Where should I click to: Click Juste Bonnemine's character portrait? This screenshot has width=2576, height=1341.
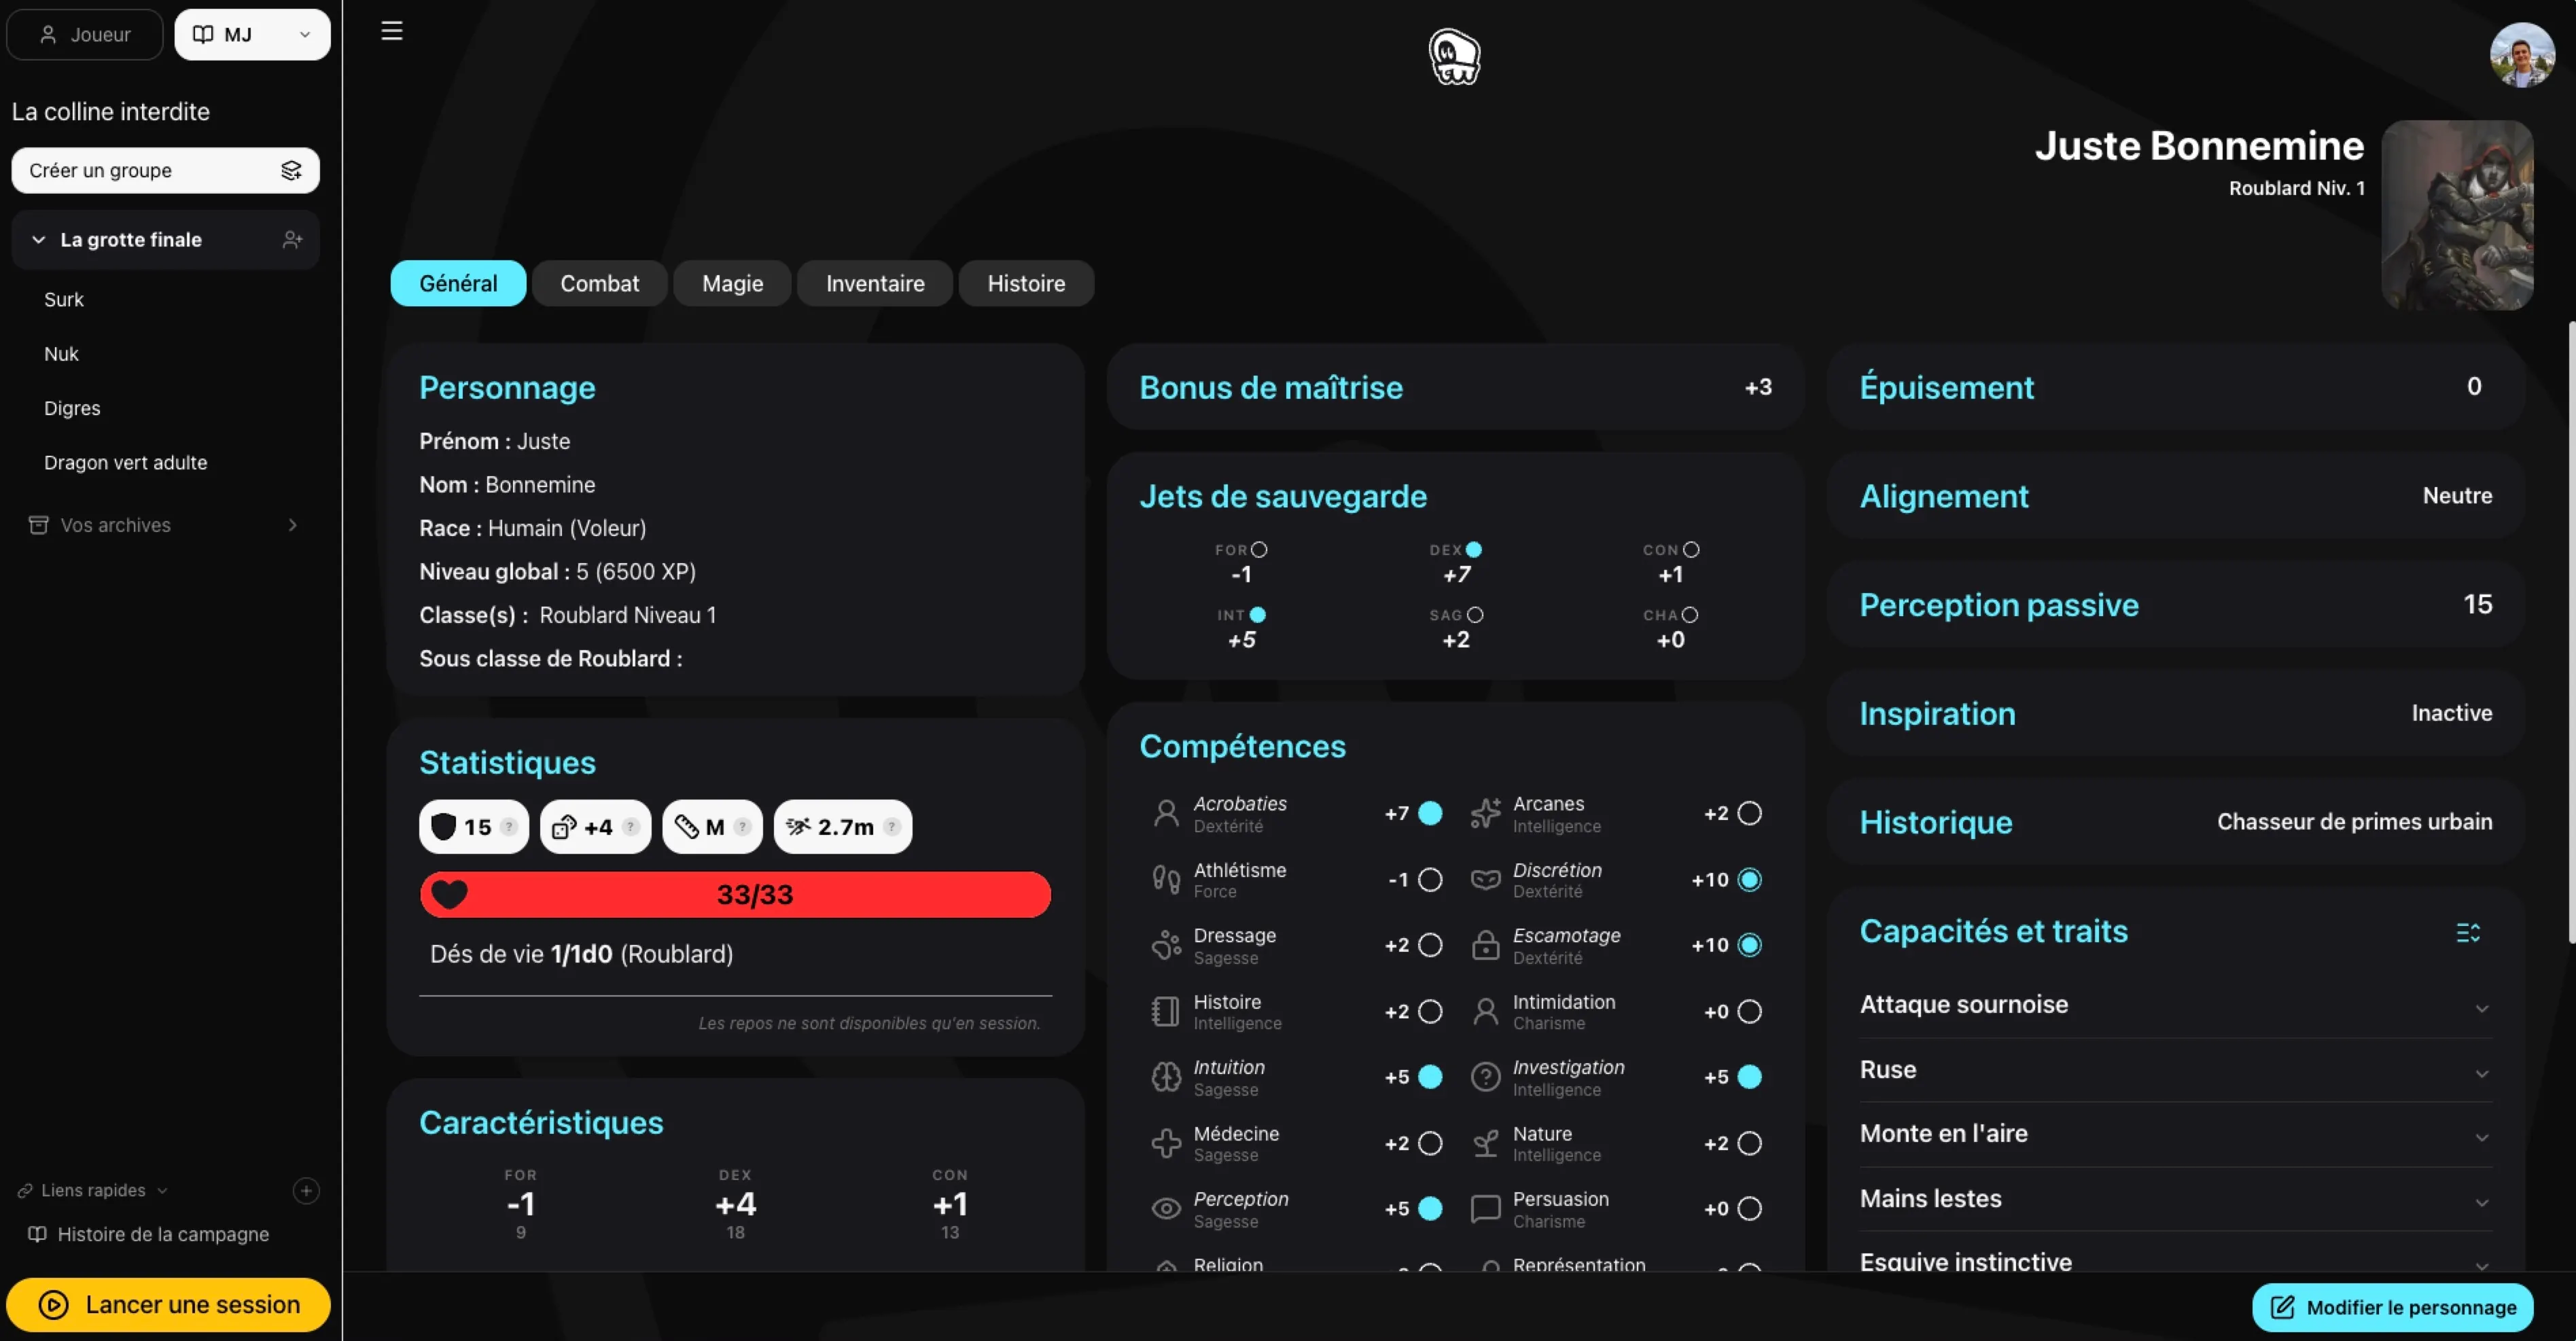tap(2457, 215)
